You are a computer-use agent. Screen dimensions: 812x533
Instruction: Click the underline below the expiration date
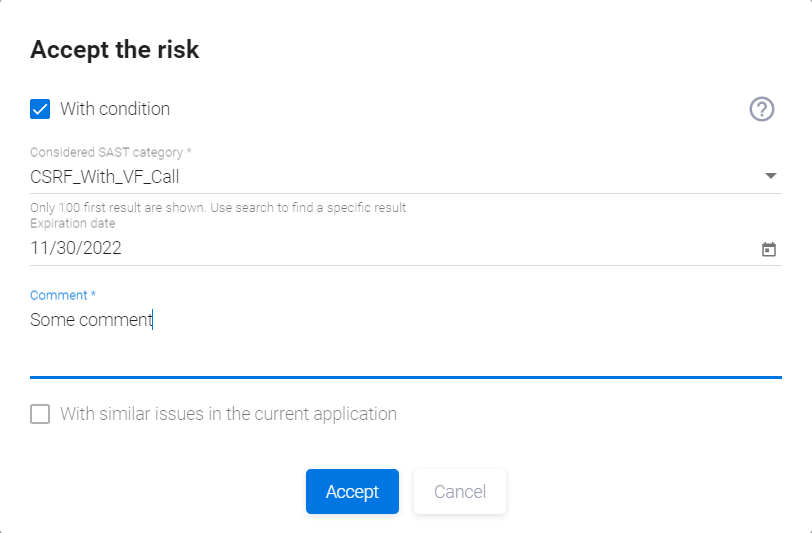(400, 265)
